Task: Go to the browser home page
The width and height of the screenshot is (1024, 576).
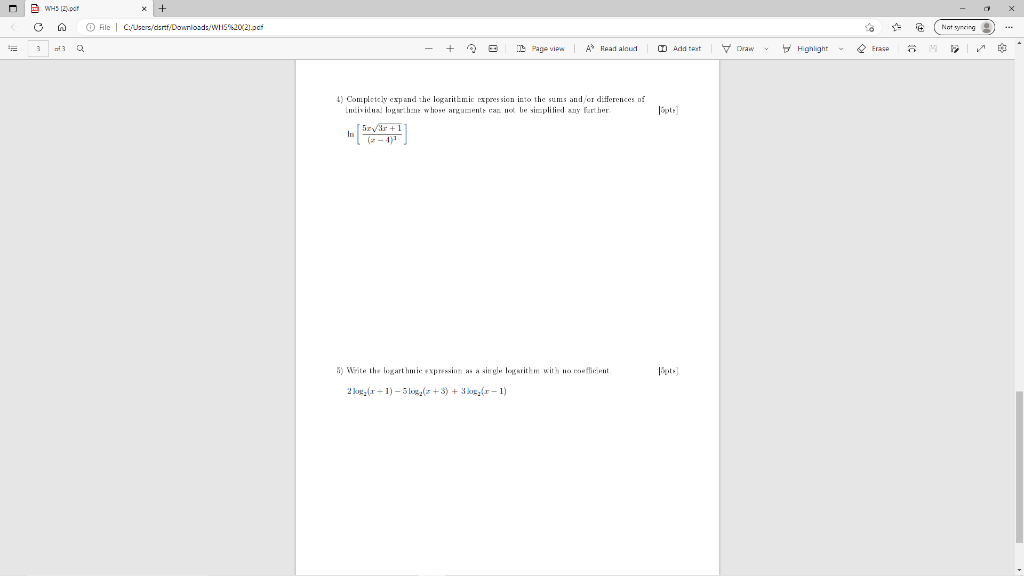Action: [61, 27]
